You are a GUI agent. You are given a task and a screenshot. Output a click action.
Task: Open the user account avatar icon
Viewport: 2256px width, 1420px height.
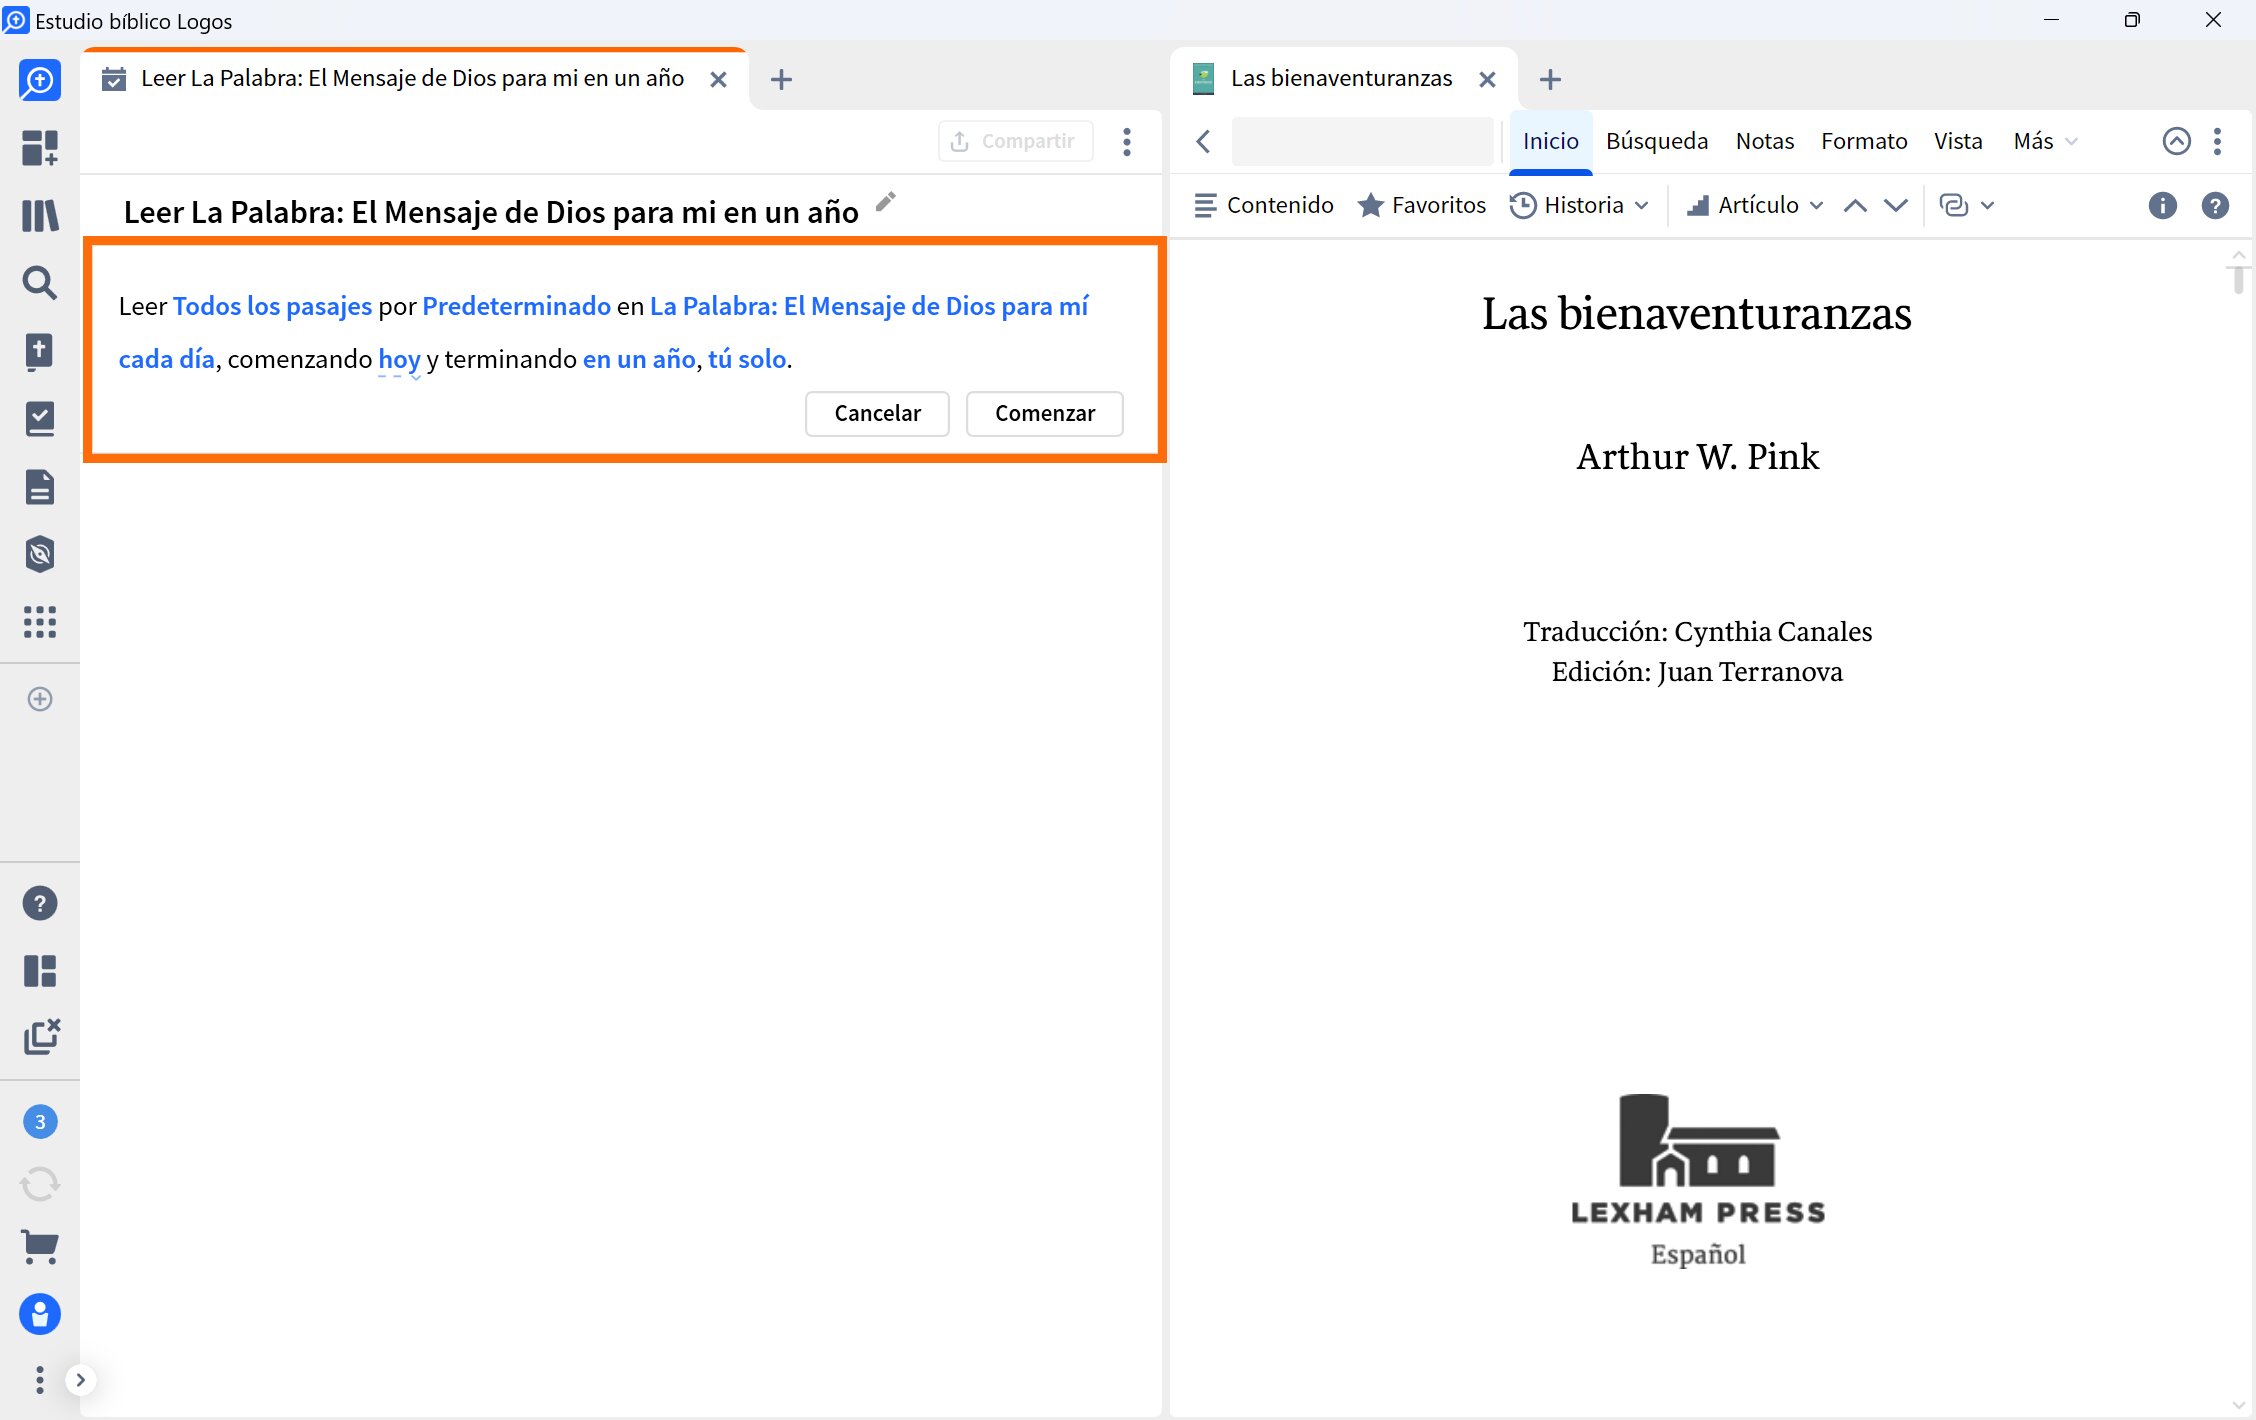(x=40, y=1314)
